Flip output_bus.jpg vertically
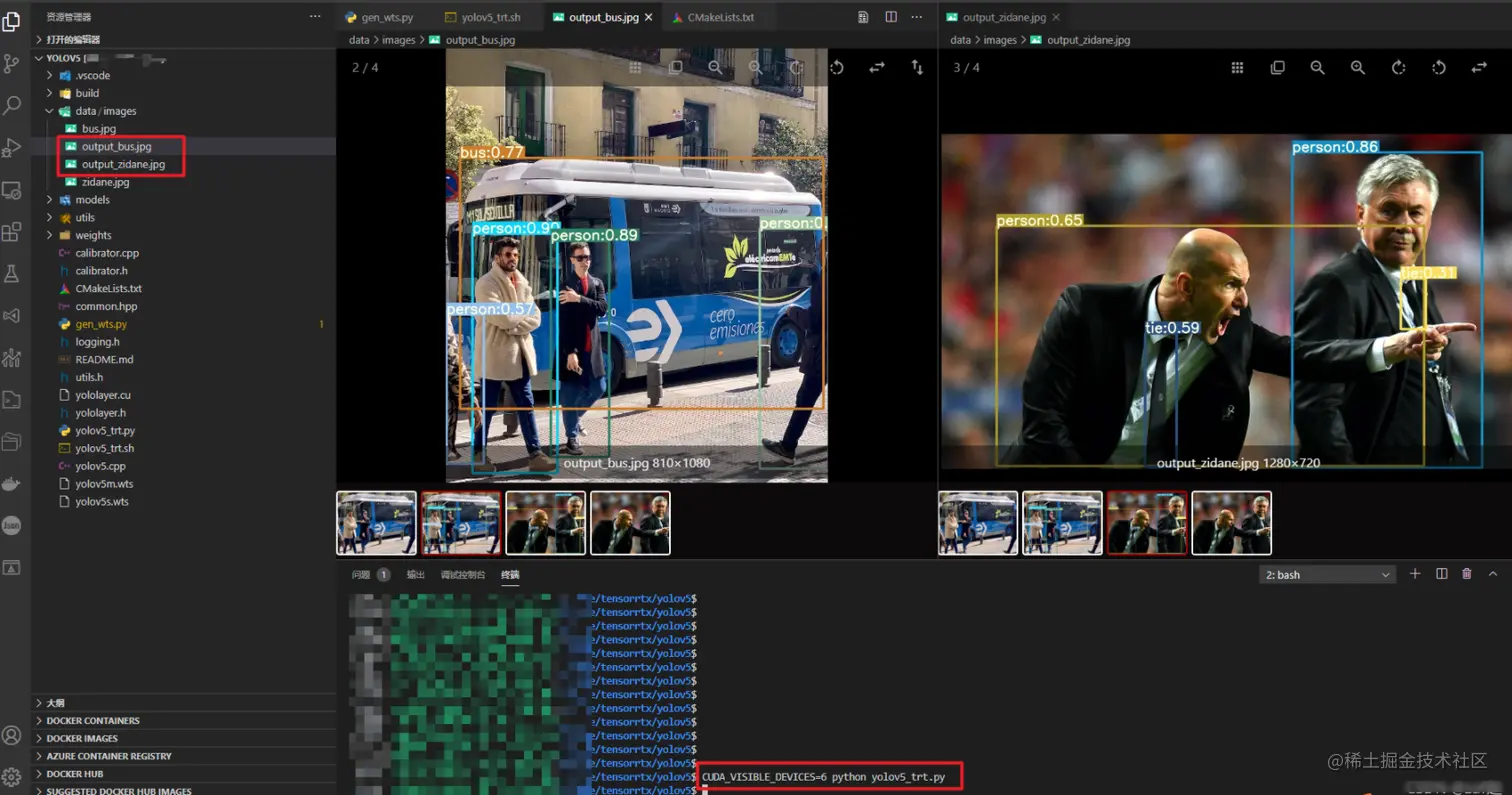Viewport: 1512px width, 795px height. (917, 67)
